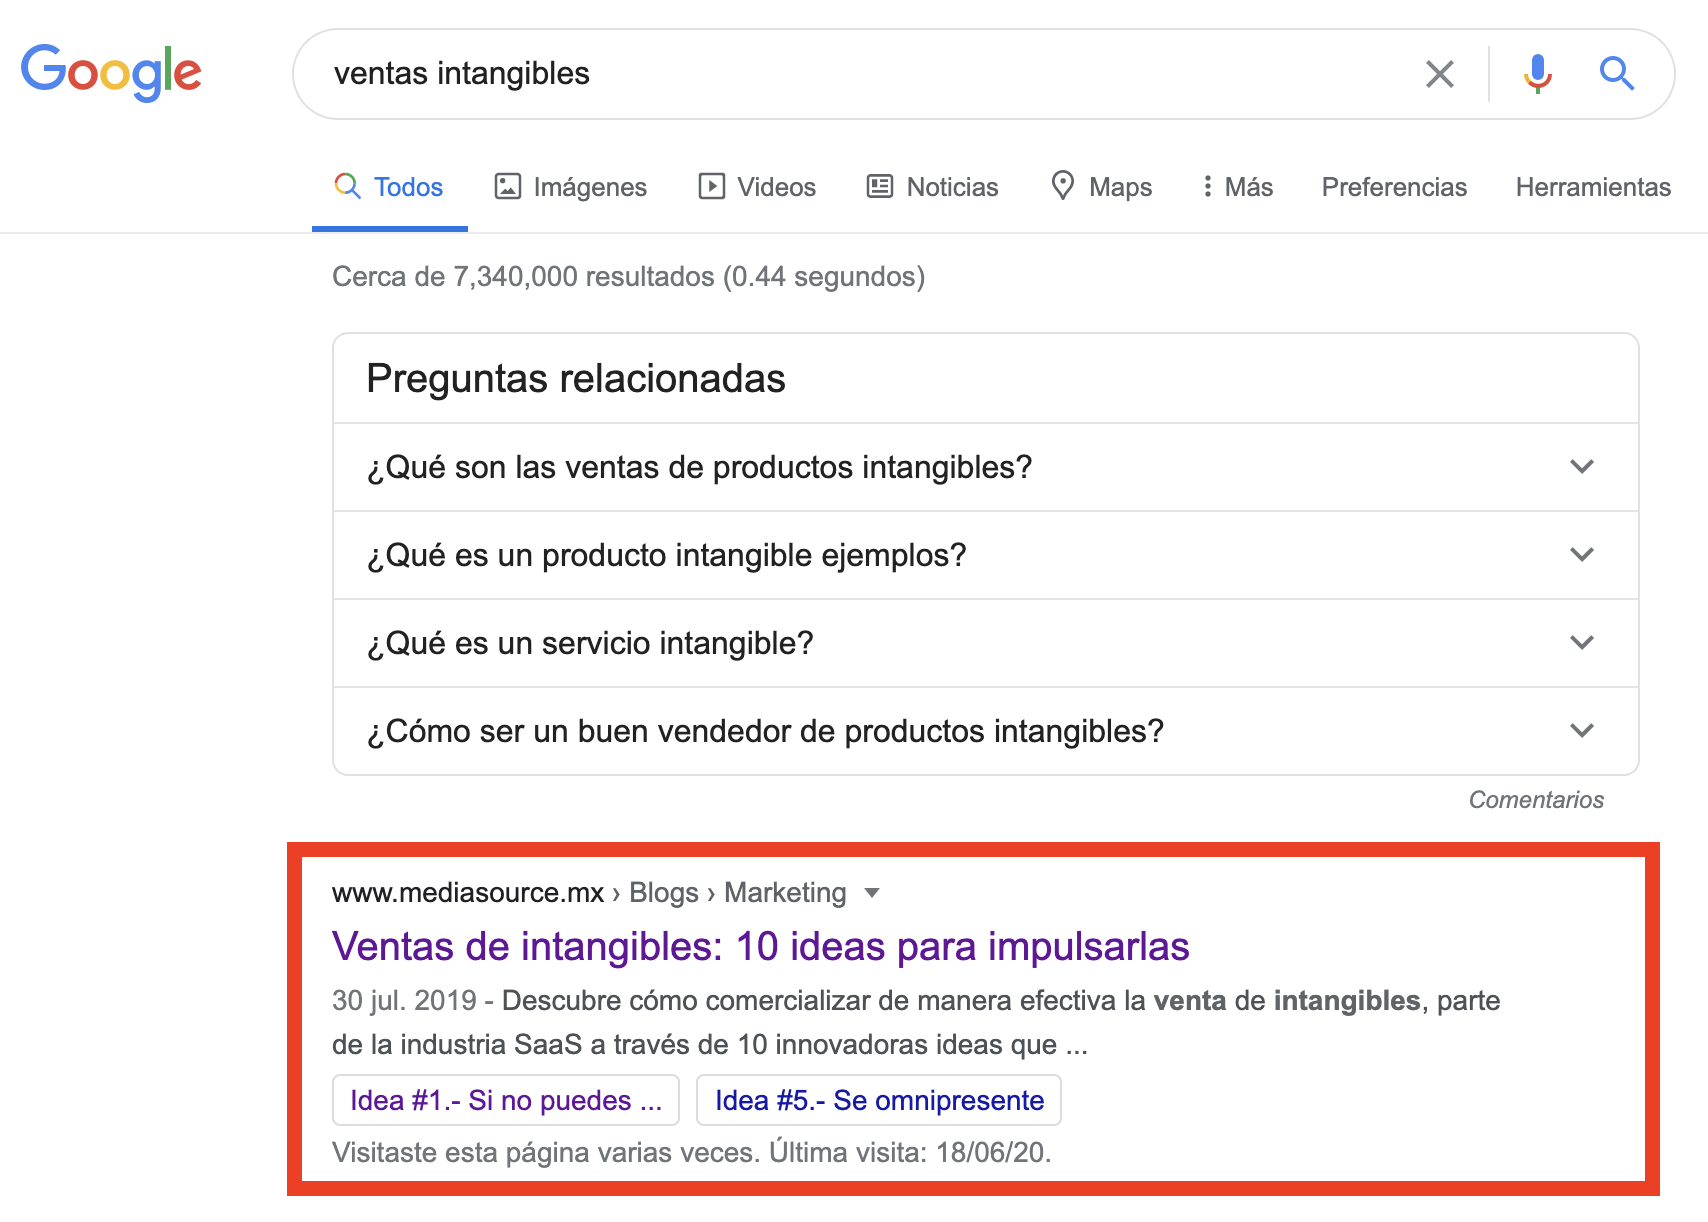Image resolution: width=1708 pixels, height=1222 pixels.
Task: Open the Noticias results tab
Action: coord(932,187)
